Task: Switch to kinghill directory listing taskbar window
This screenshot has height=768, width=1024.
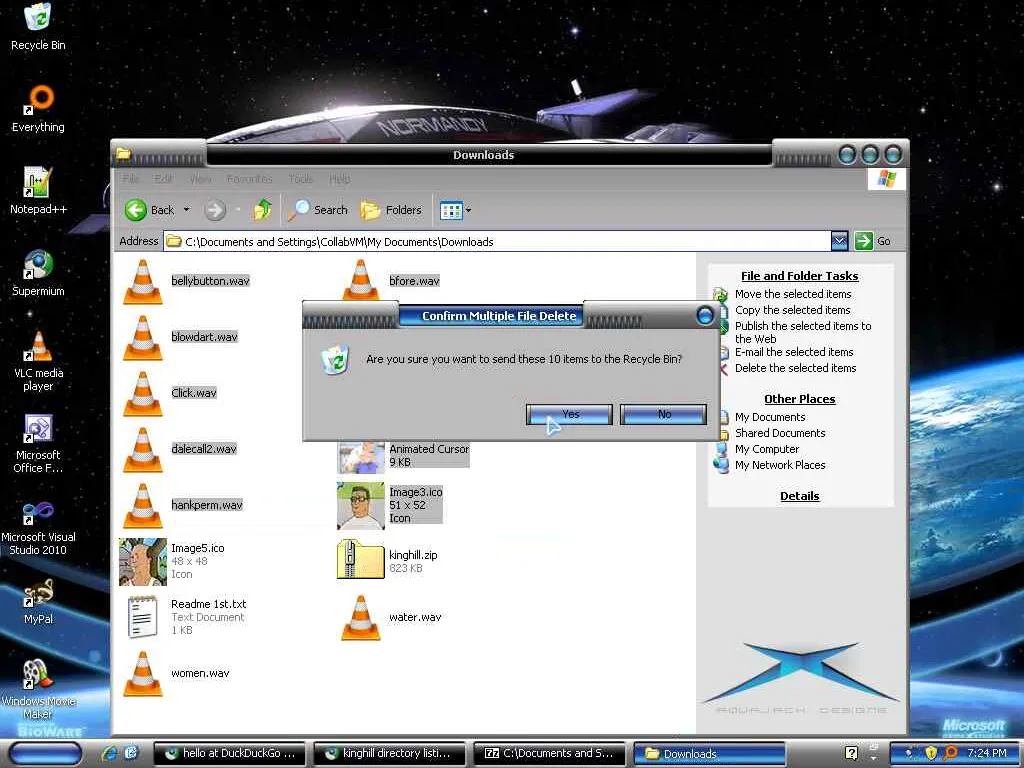Action: tap(390, 754)
